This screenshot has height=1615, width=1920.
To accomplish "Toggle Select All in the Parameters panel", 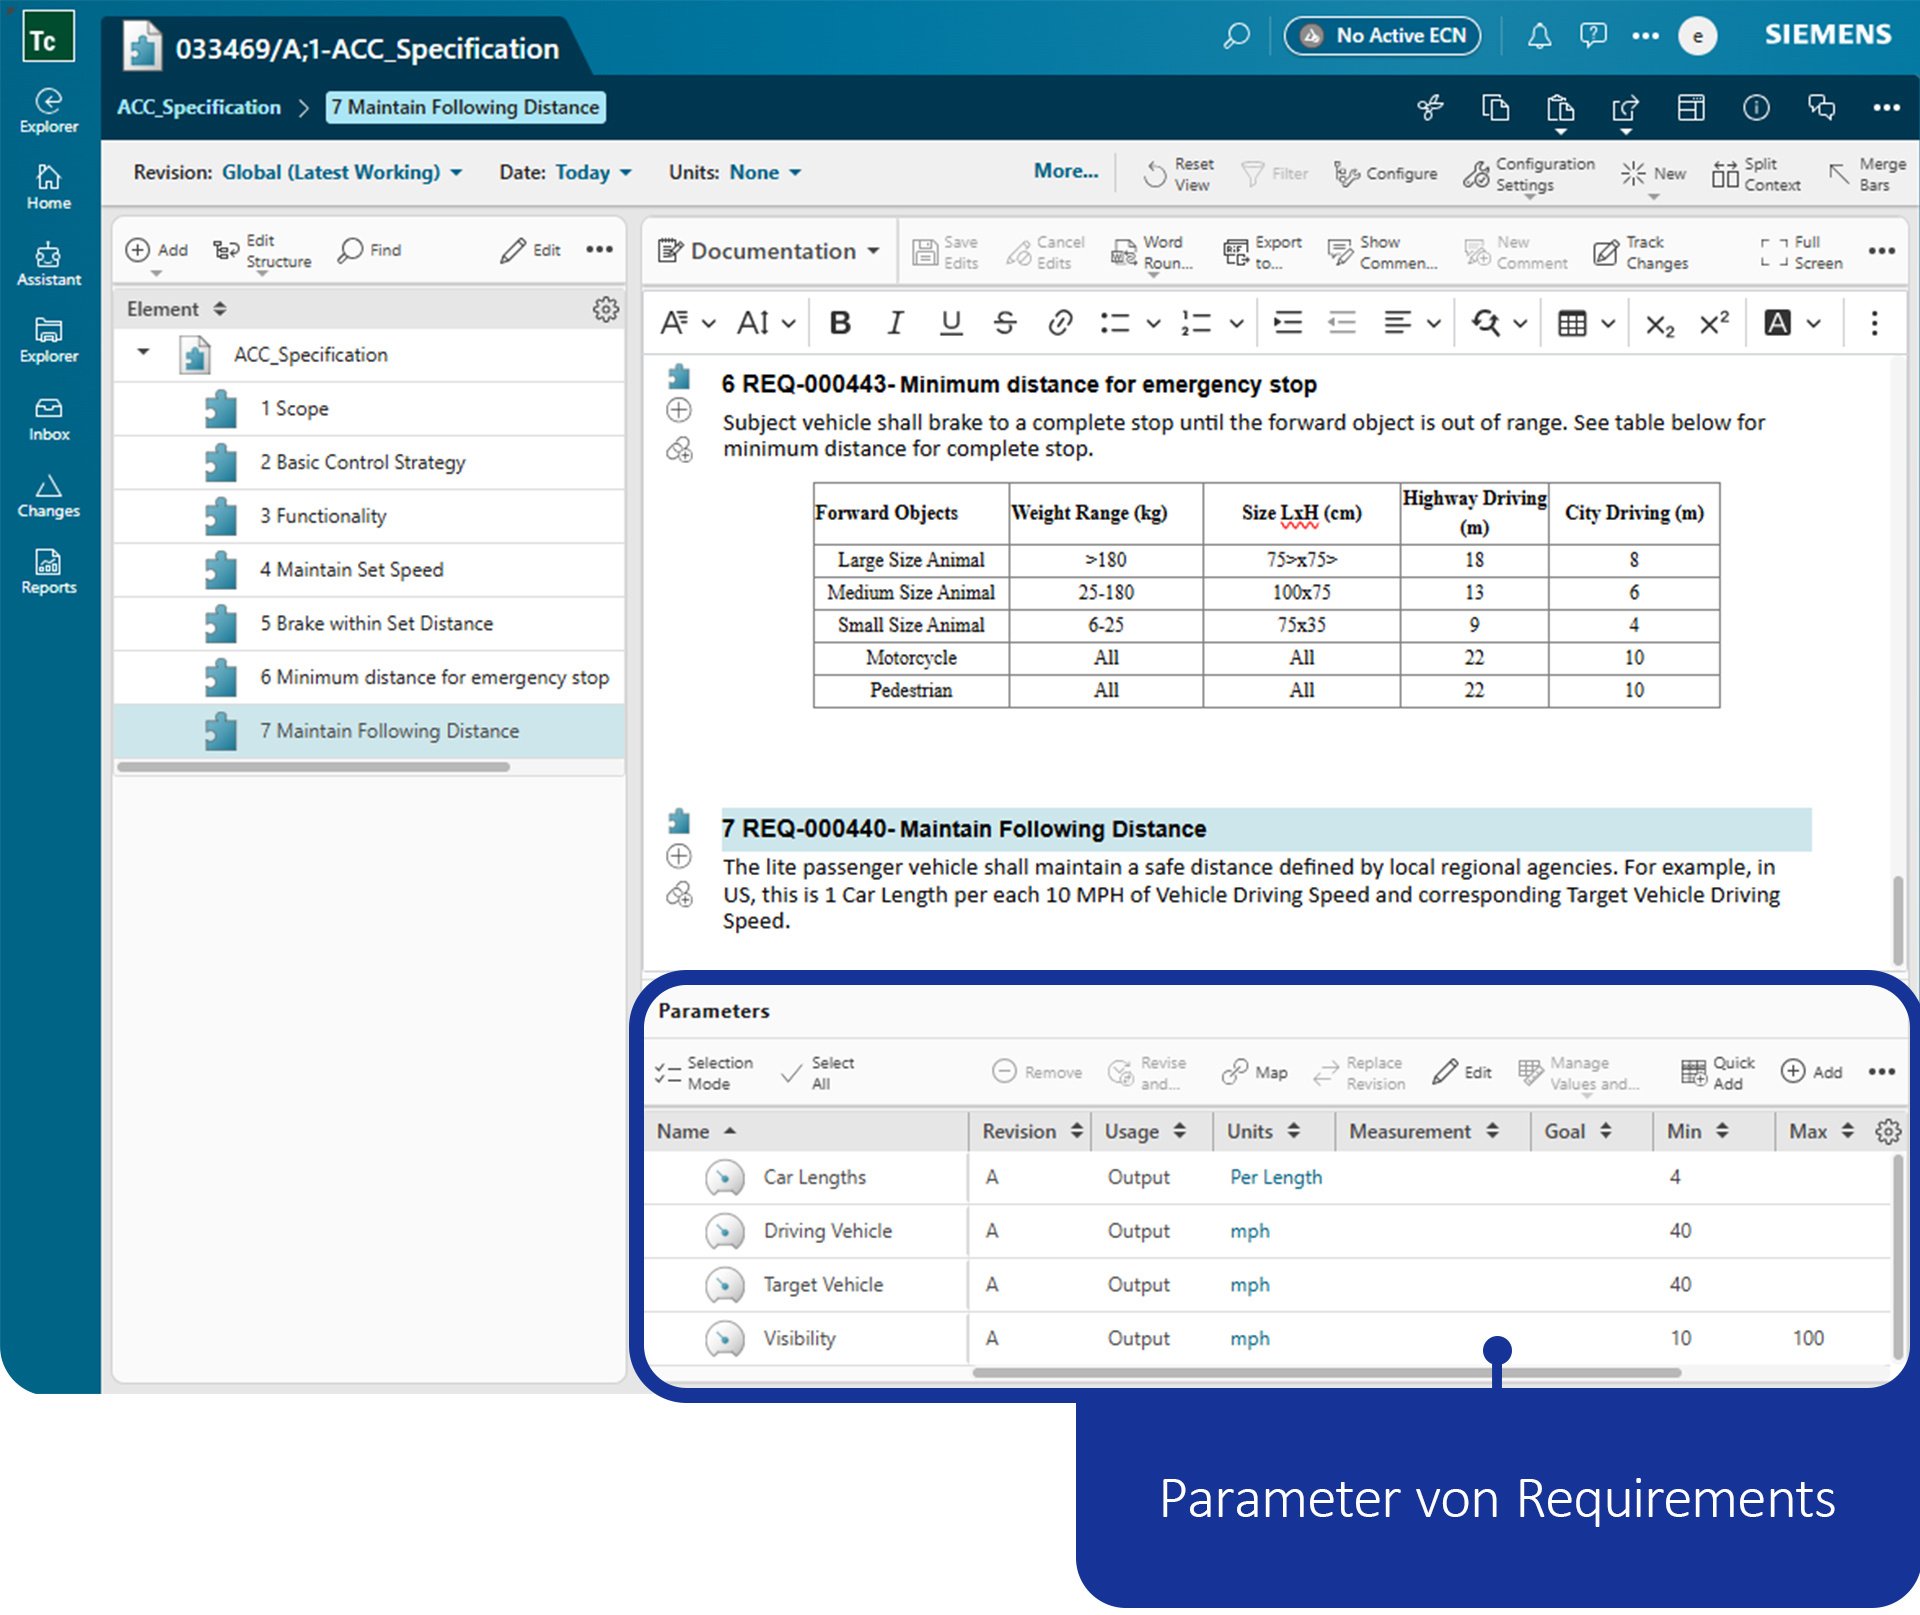I will click(818, 1071).
